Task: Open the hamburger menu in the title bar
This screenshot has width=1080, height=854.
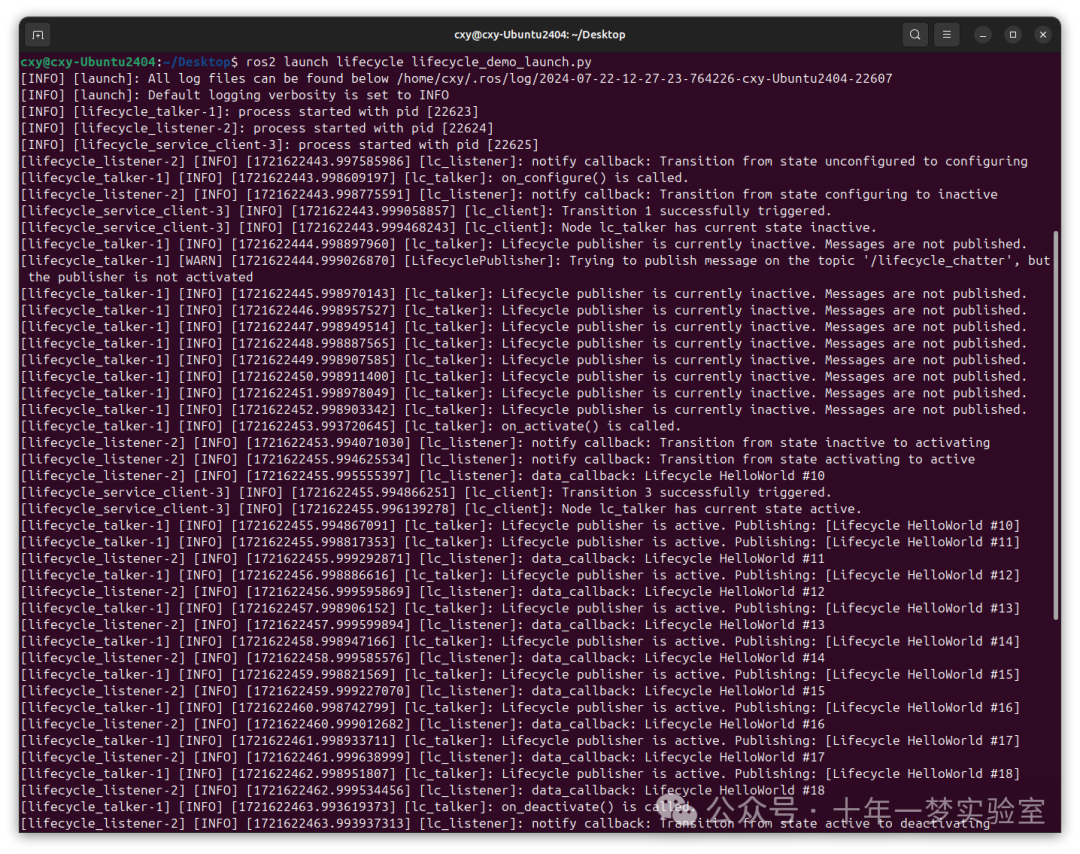Action: pos(946,34)
